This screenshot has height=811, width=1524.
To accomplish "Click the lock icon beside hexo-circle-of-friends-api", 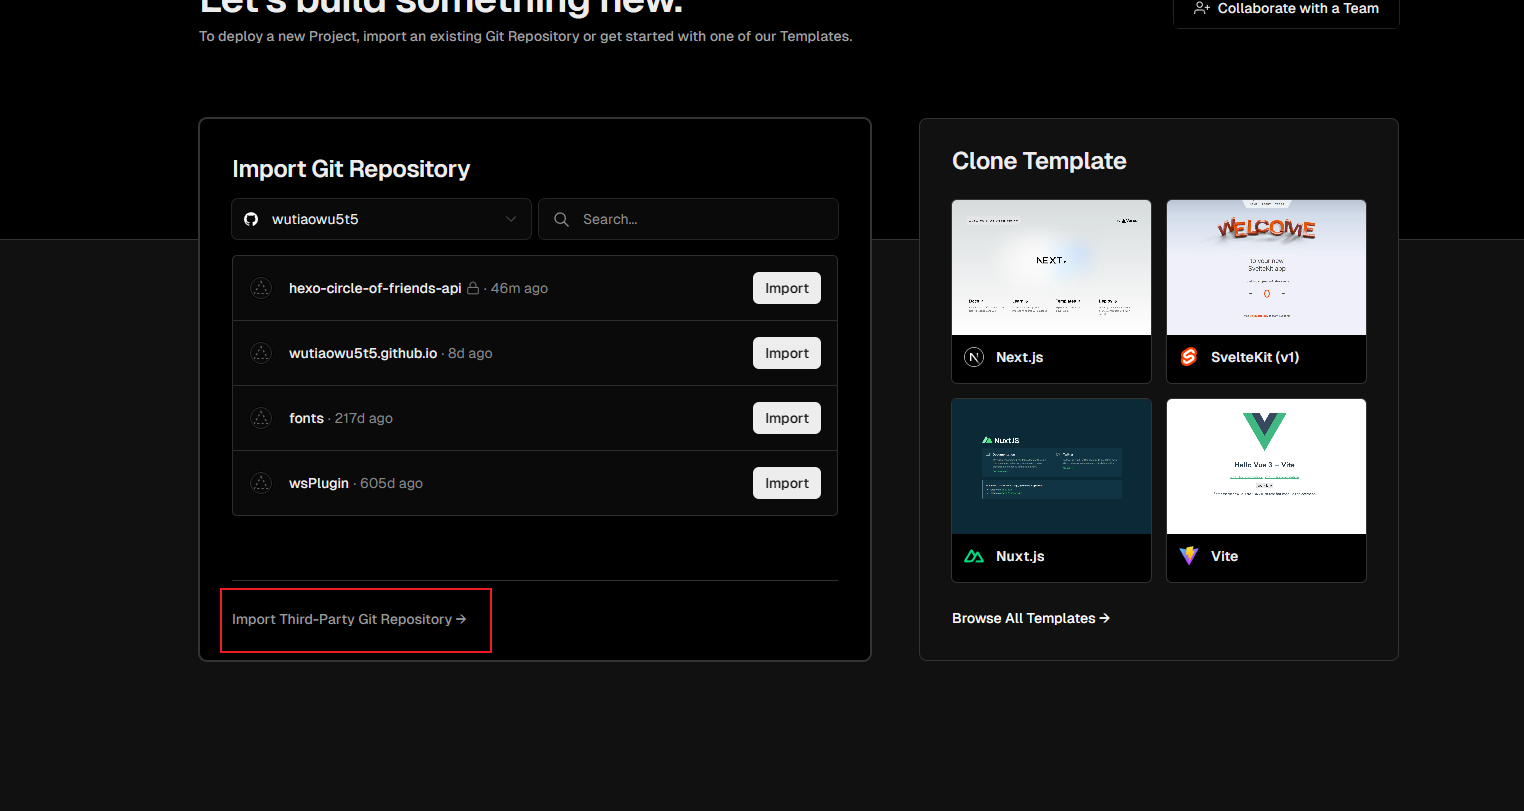I will (473, 288).
